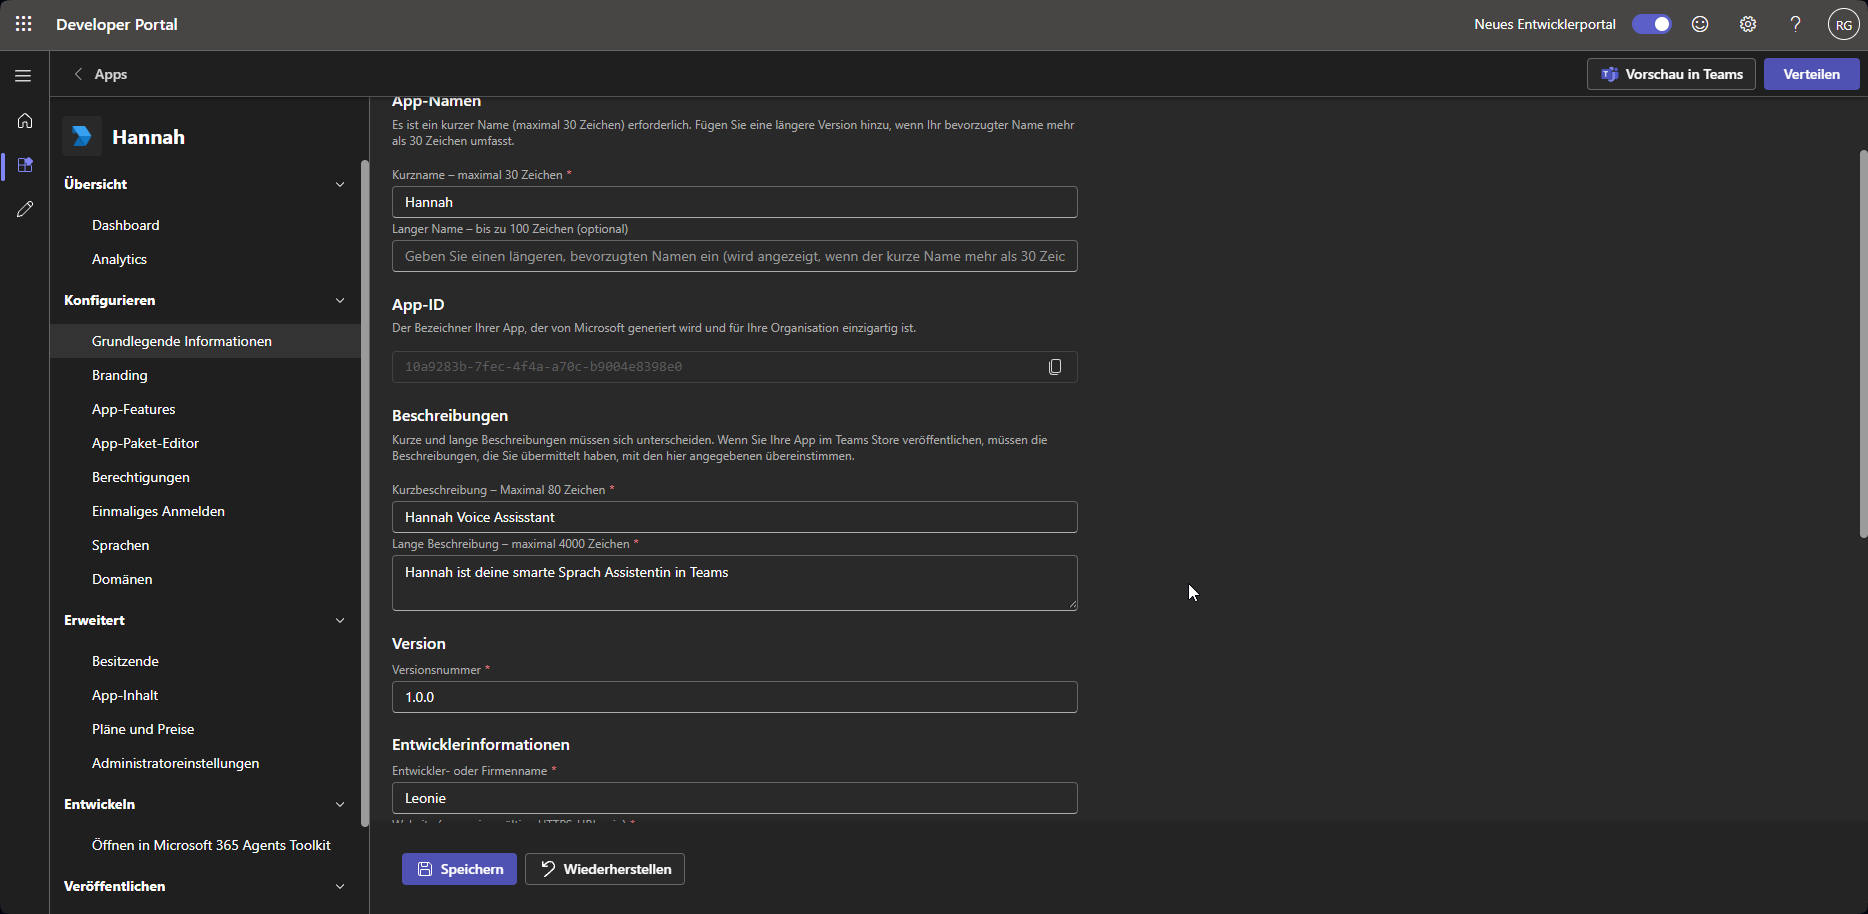Open the Tools pencil icon

pyautogui.click(x=25, y=209)
